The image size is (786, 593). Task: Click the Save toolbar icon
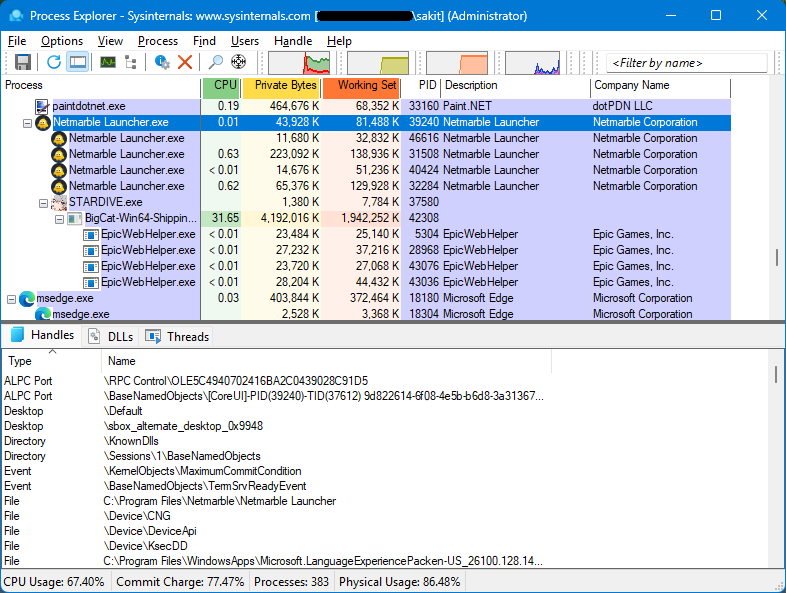coord(23,62)
